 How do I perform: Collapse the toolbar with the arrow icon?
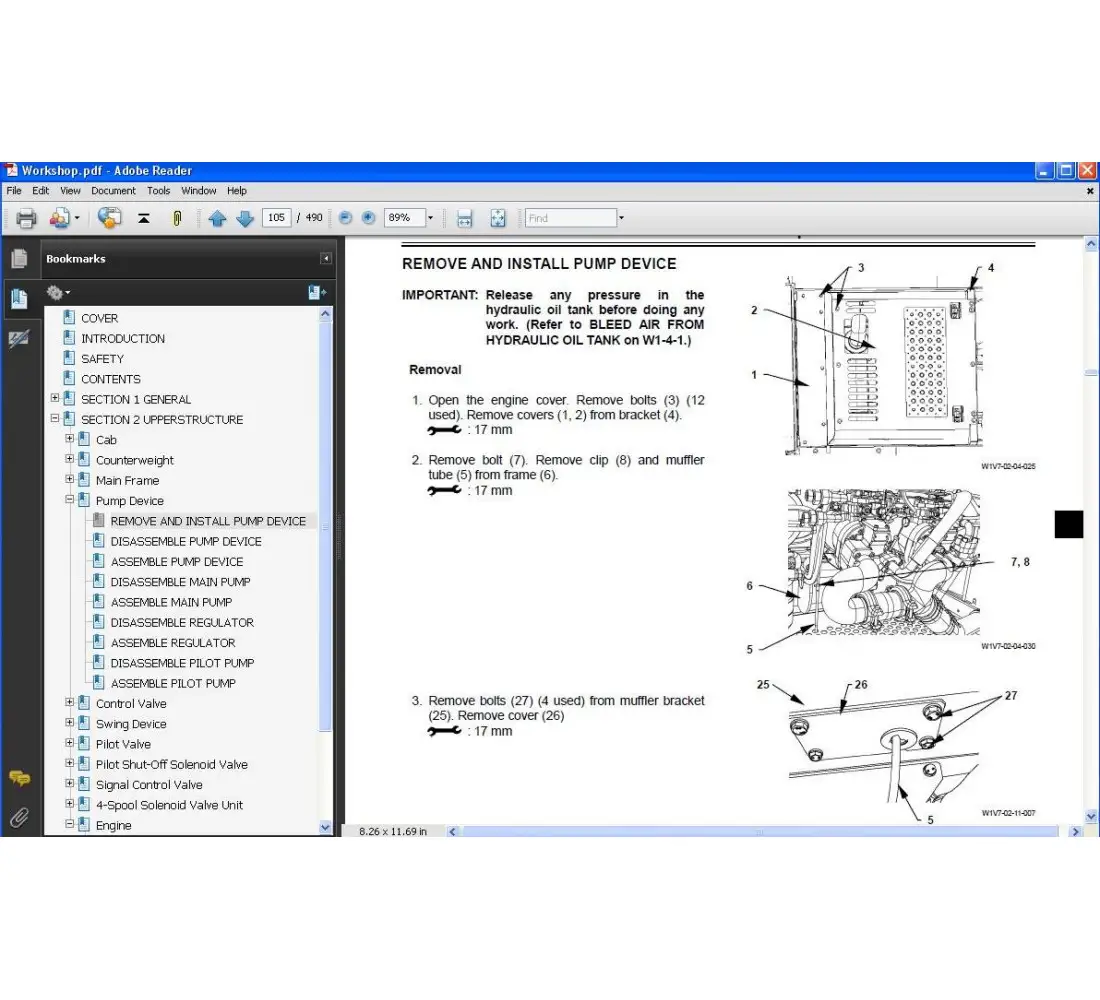[143, 218]
